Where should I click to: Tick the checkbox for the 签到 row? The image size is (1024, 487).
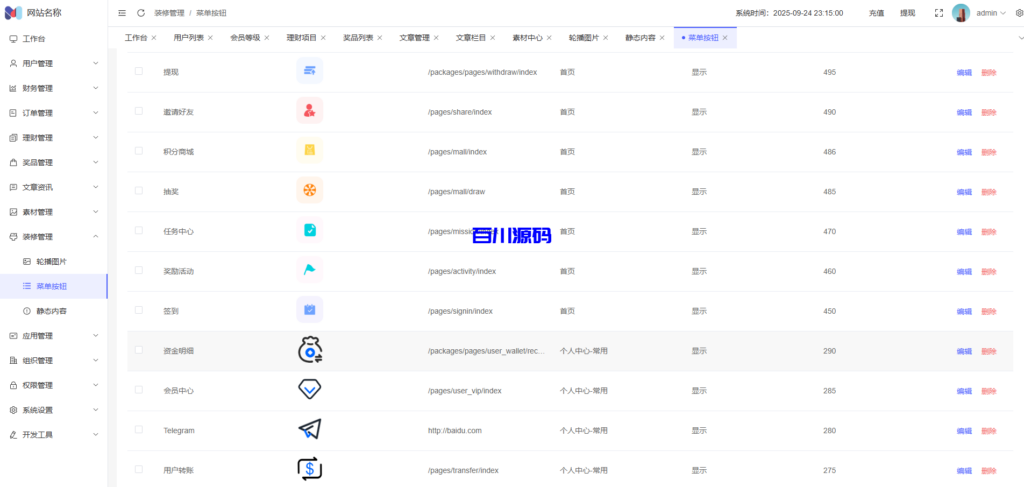click(x=139, y=311)
